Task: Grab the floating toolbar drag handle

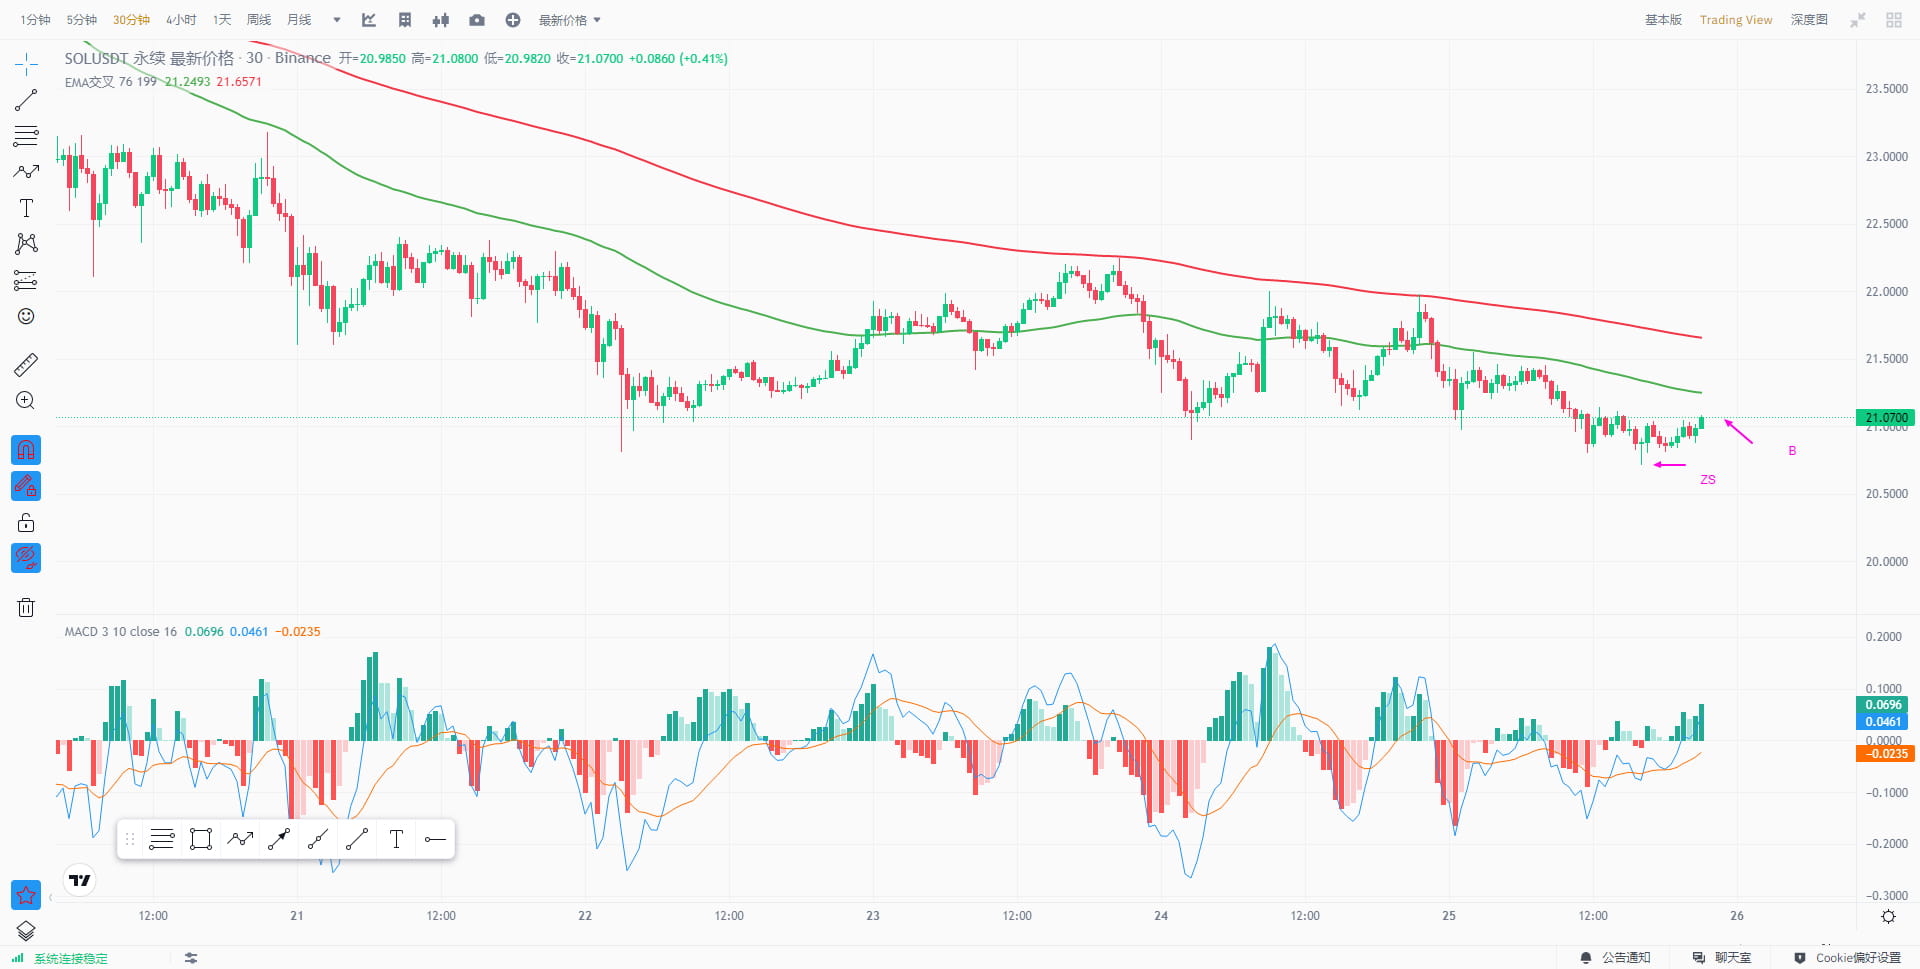Action: coord(130,840)
